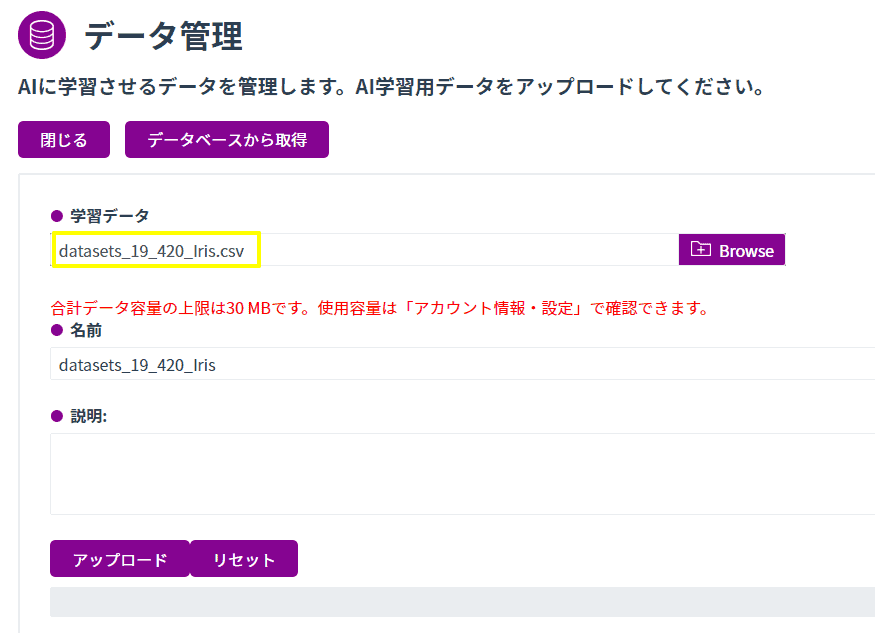This screenshot has height=633, width=875.
Task: Click the purple database icon beside the title
Action: click(42, 36)
